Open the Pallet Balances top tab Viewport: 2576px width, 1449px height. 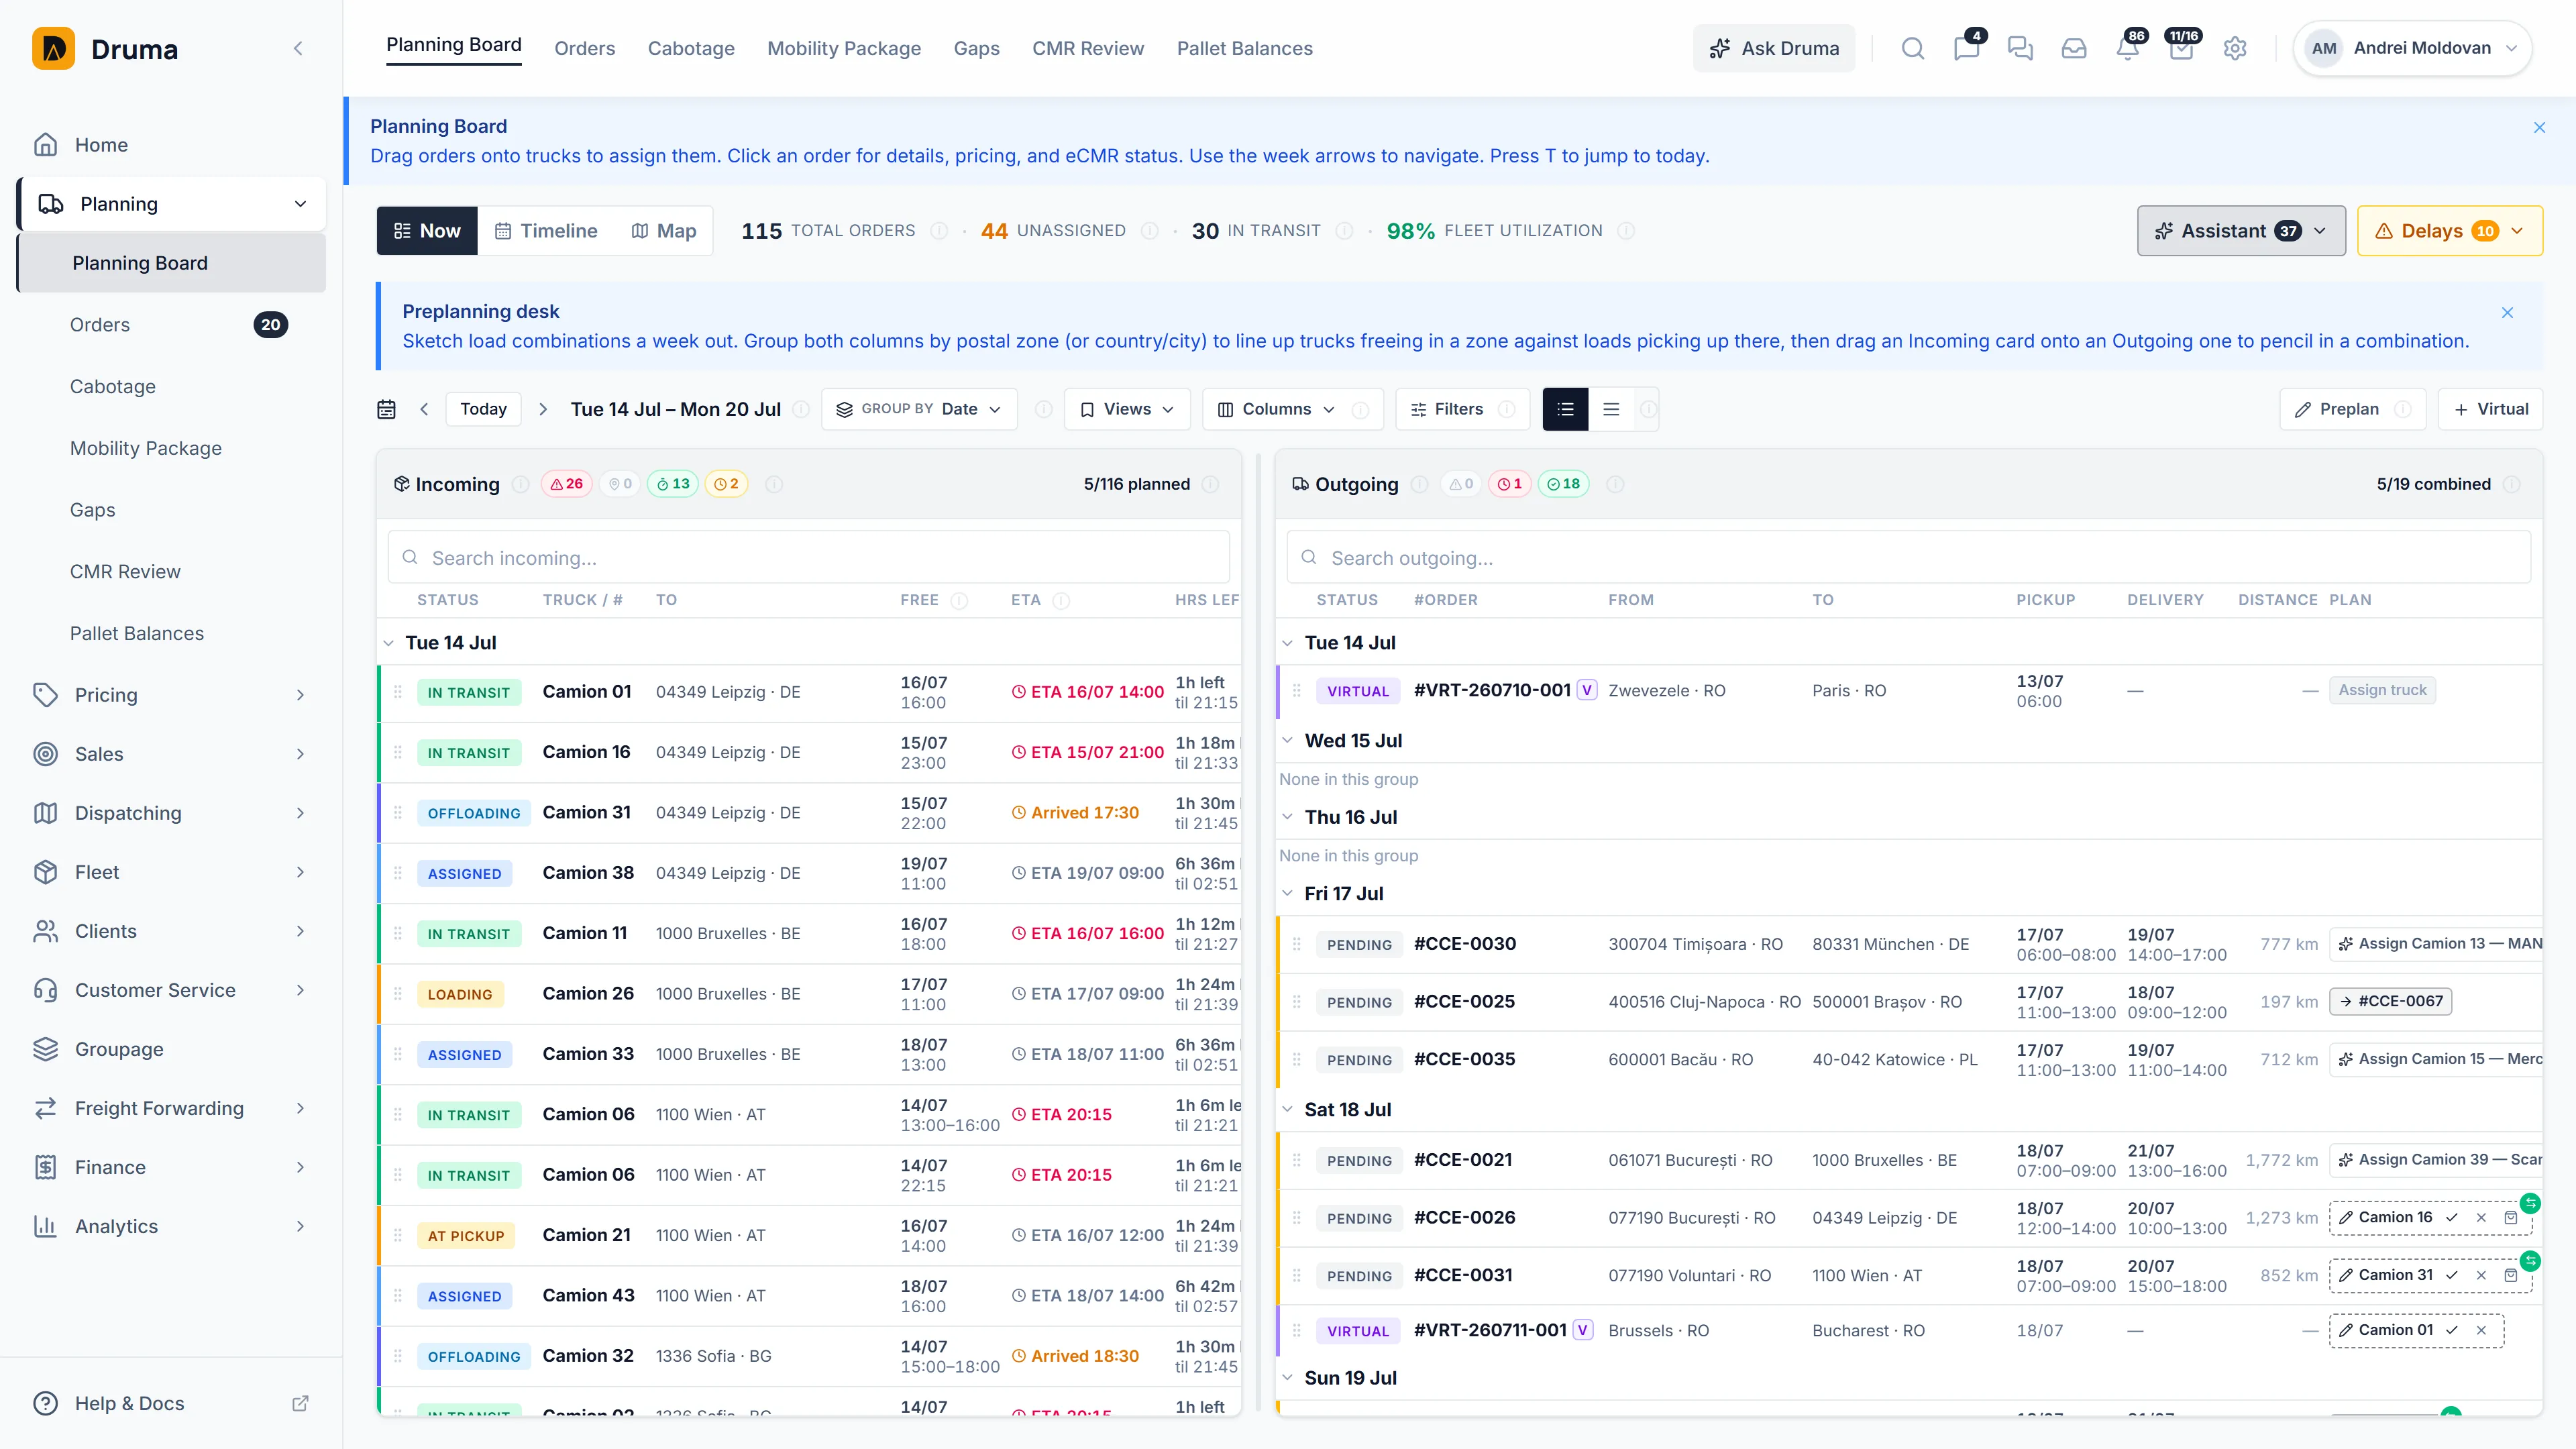point(1244,48)
